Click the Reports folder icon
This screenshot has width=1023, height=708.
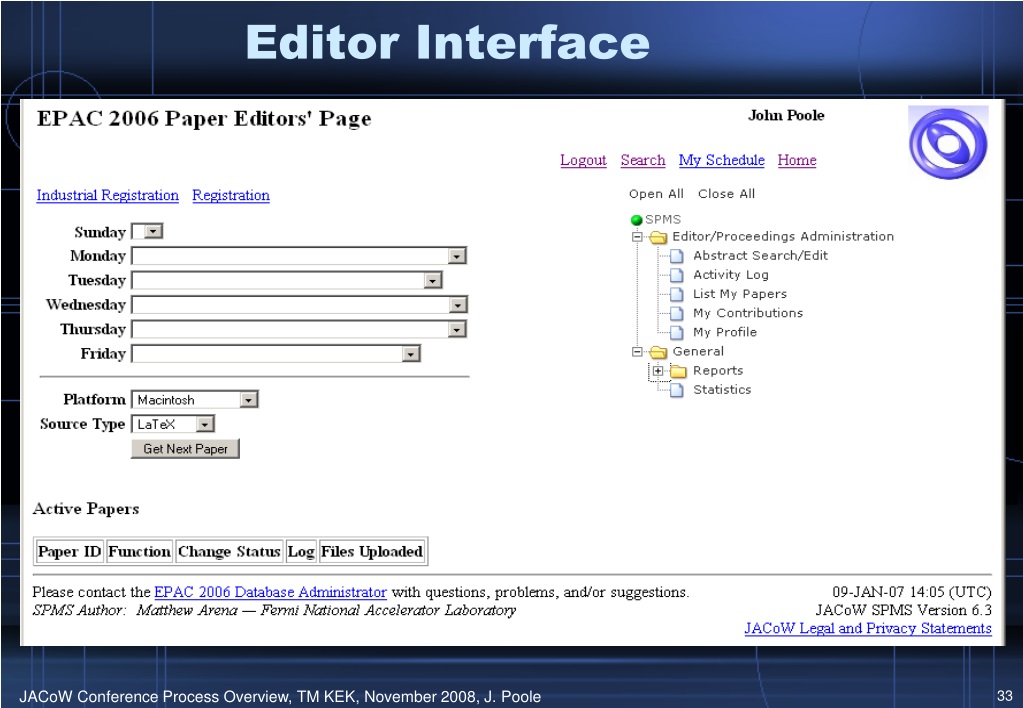[679, 371]
